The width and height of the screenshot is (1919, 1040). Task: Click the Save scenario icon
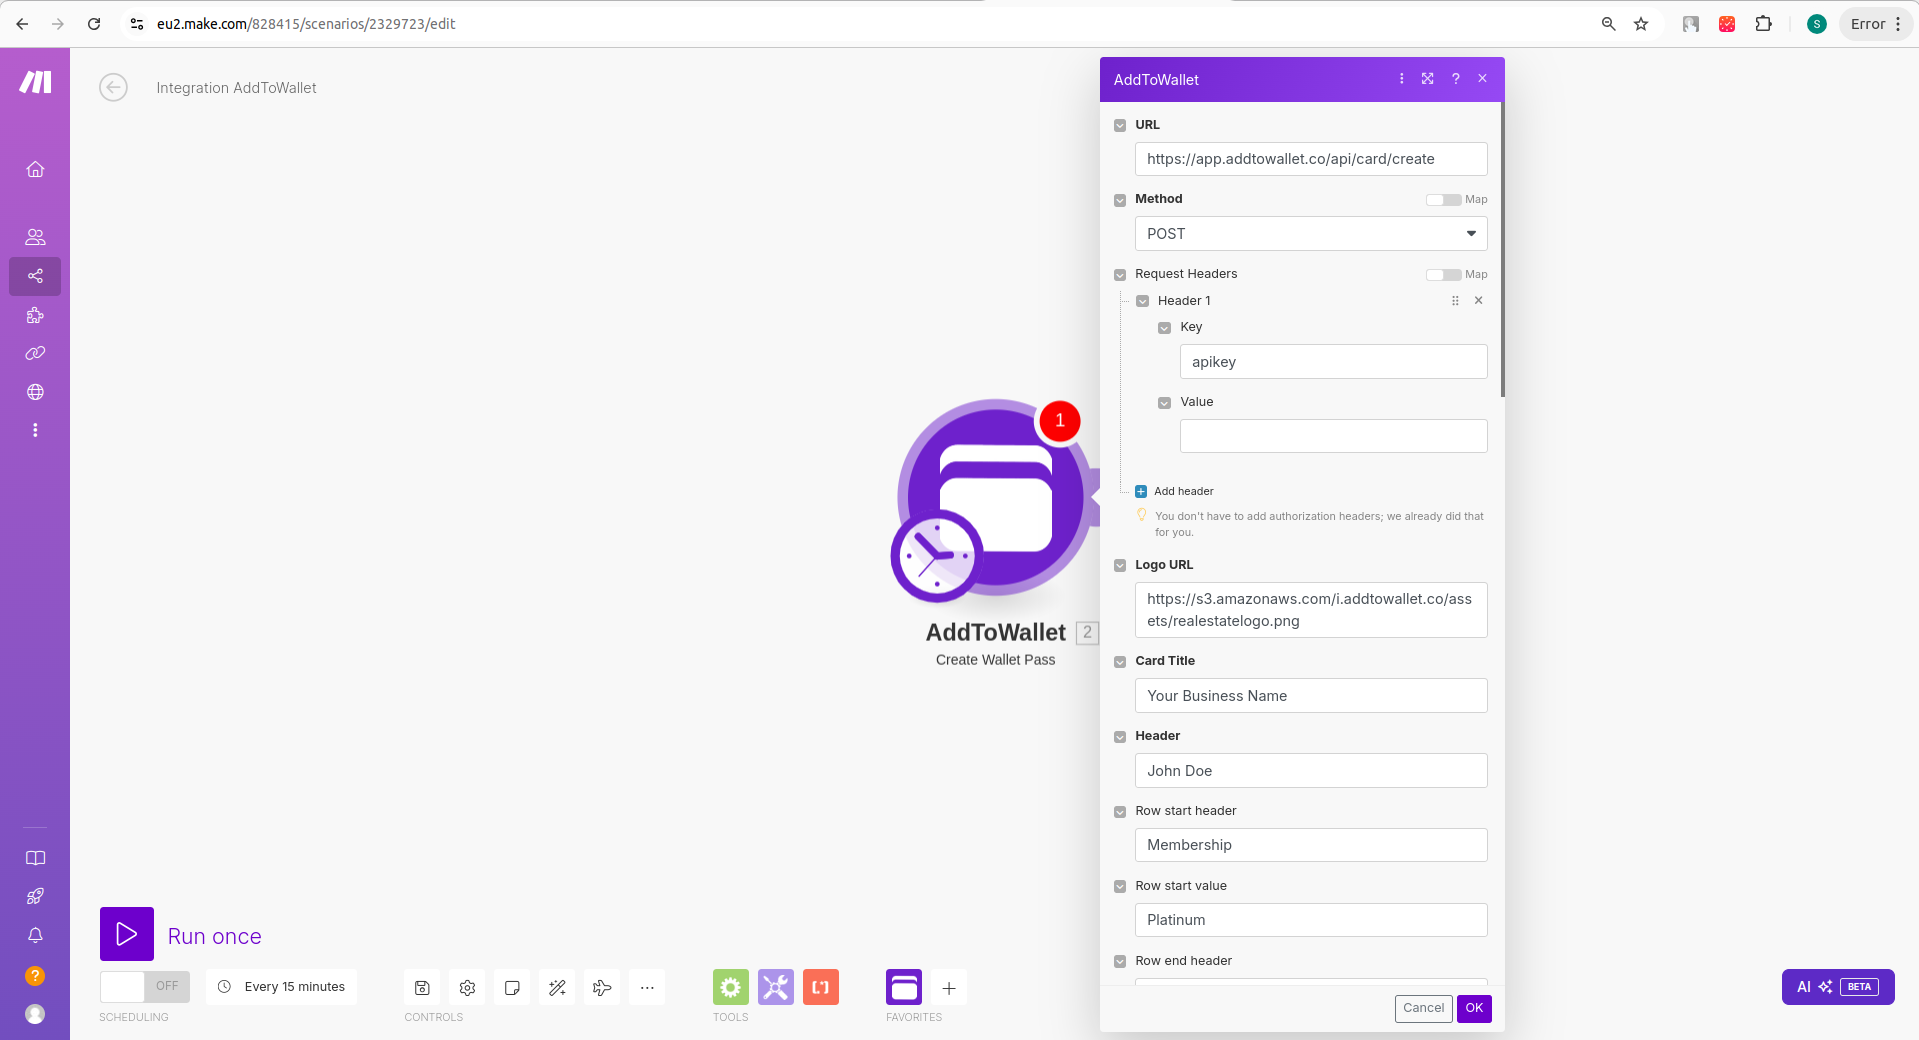pyautogui.click(x=422, y=988)
